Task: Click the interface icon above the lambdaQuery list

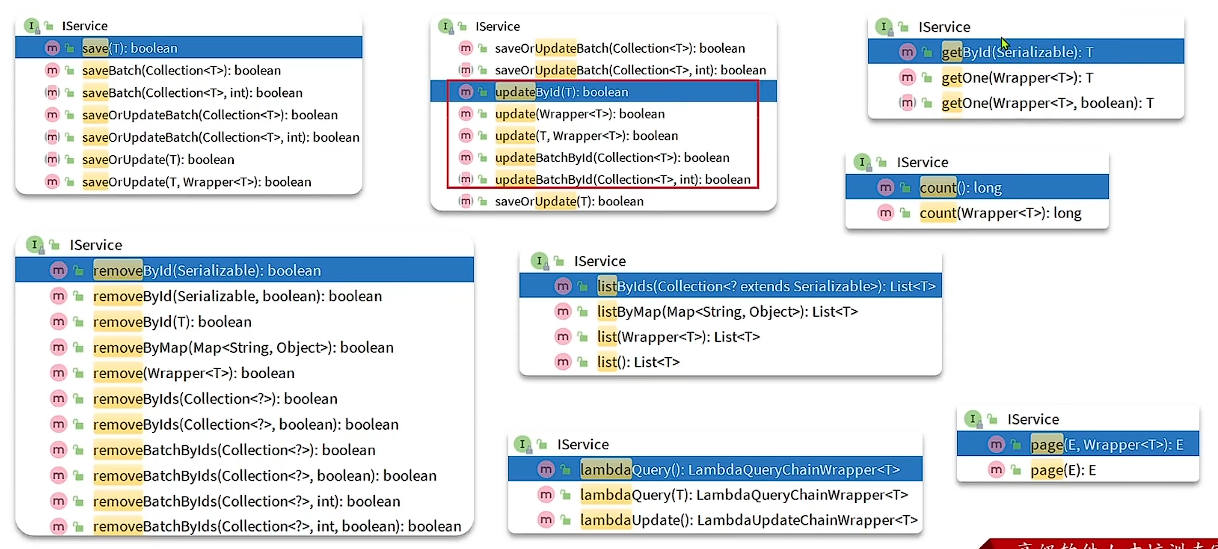Action: [x=522, y=444]
